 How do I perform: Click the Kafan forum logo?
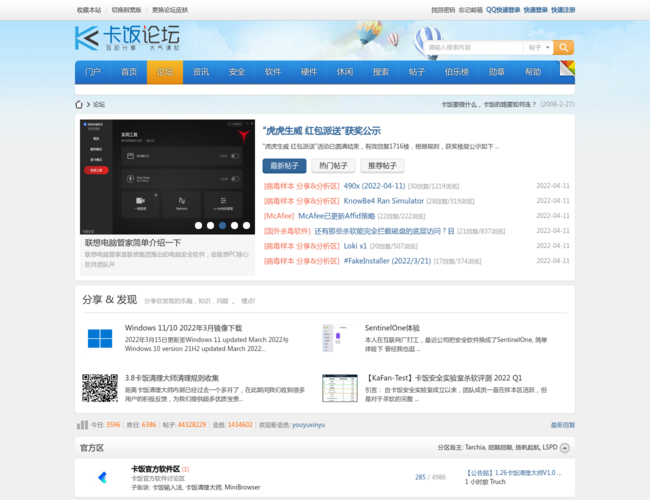pyautogui.click(x=127, y=38)
